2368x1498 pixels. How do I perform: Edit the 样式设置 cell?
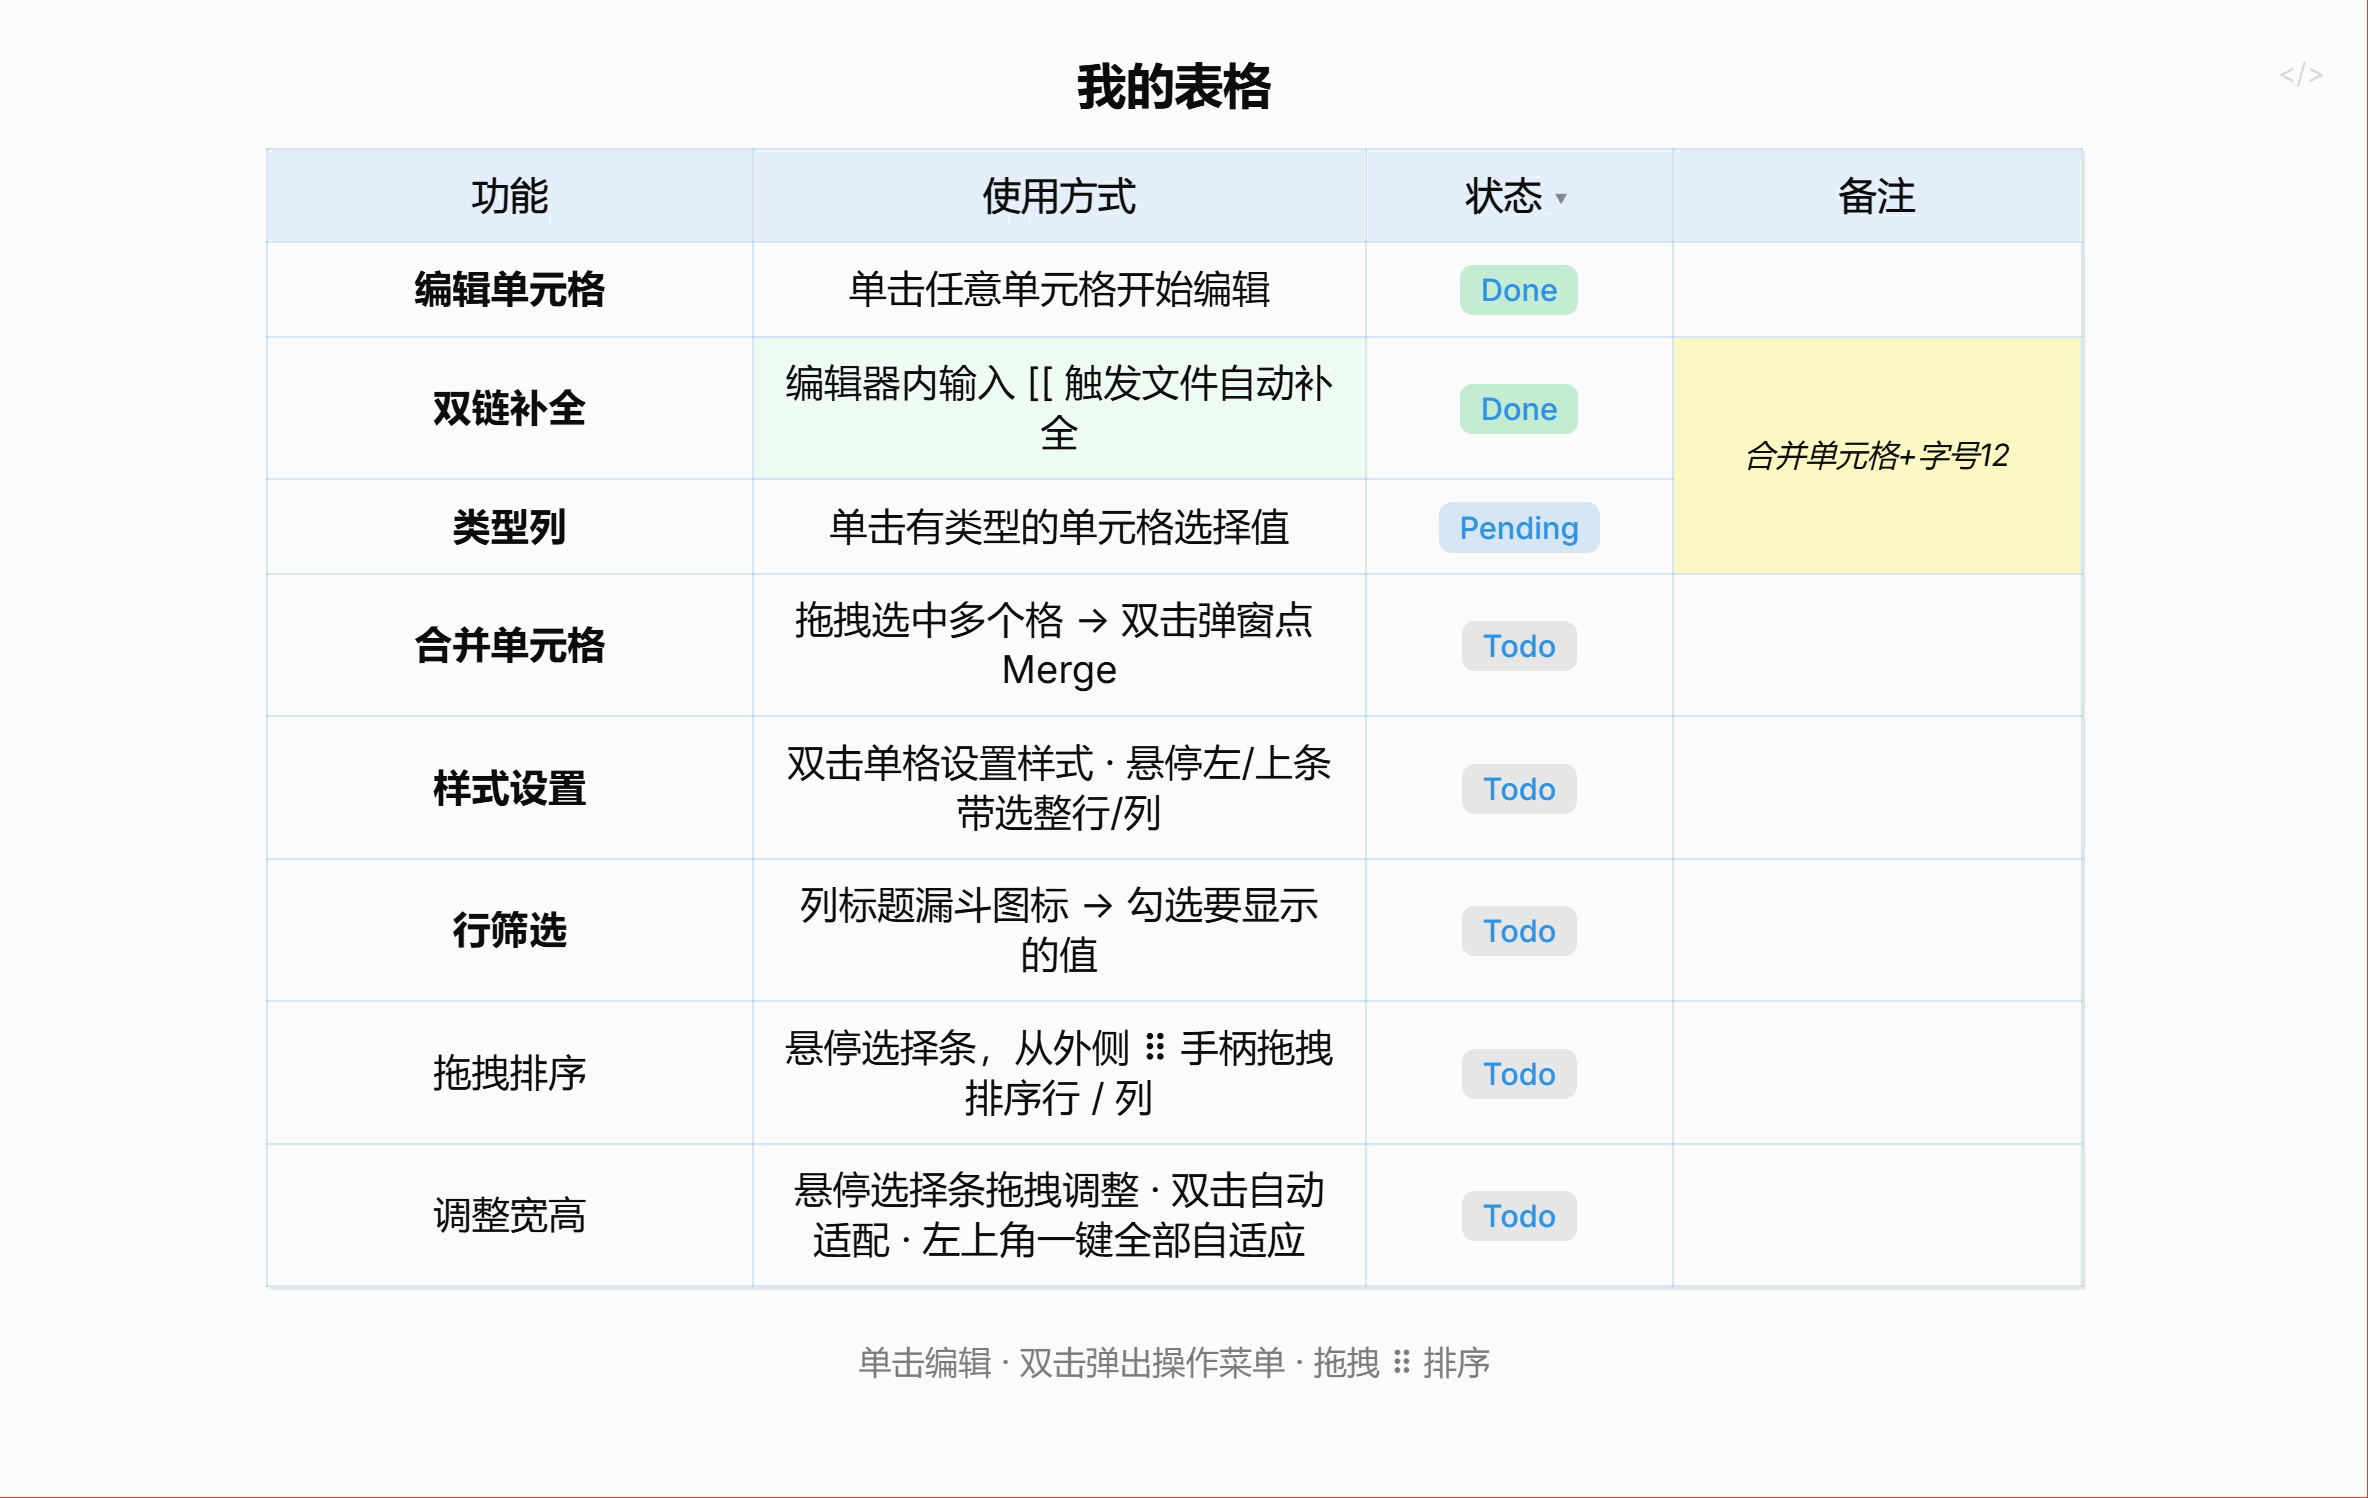510,788
